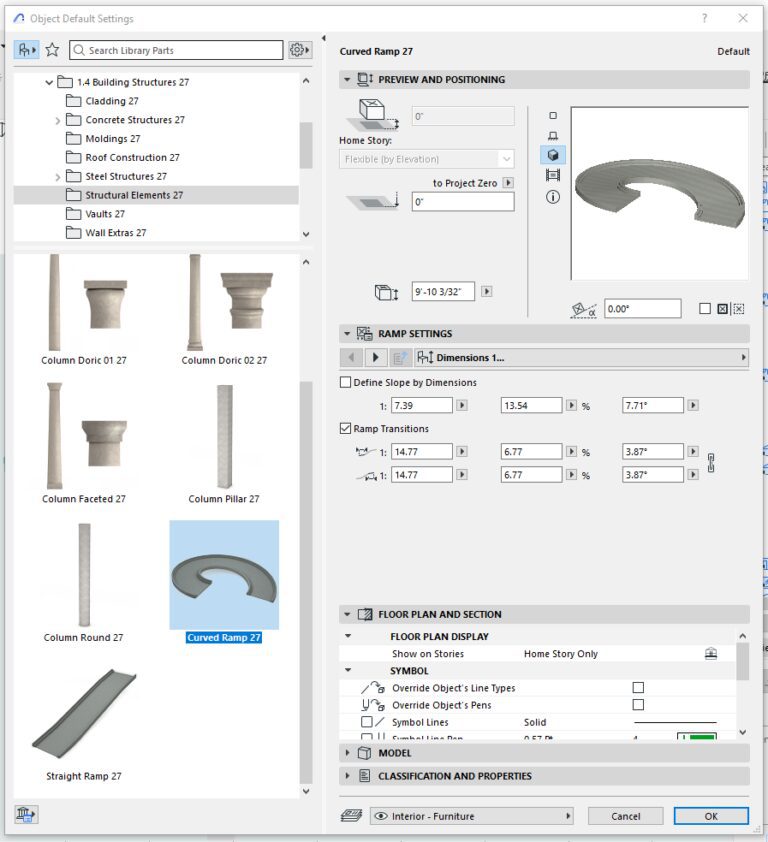Select the preview picture icon
Screen dimensions: 768x842
pyautogui.click(x=553, y=175)
